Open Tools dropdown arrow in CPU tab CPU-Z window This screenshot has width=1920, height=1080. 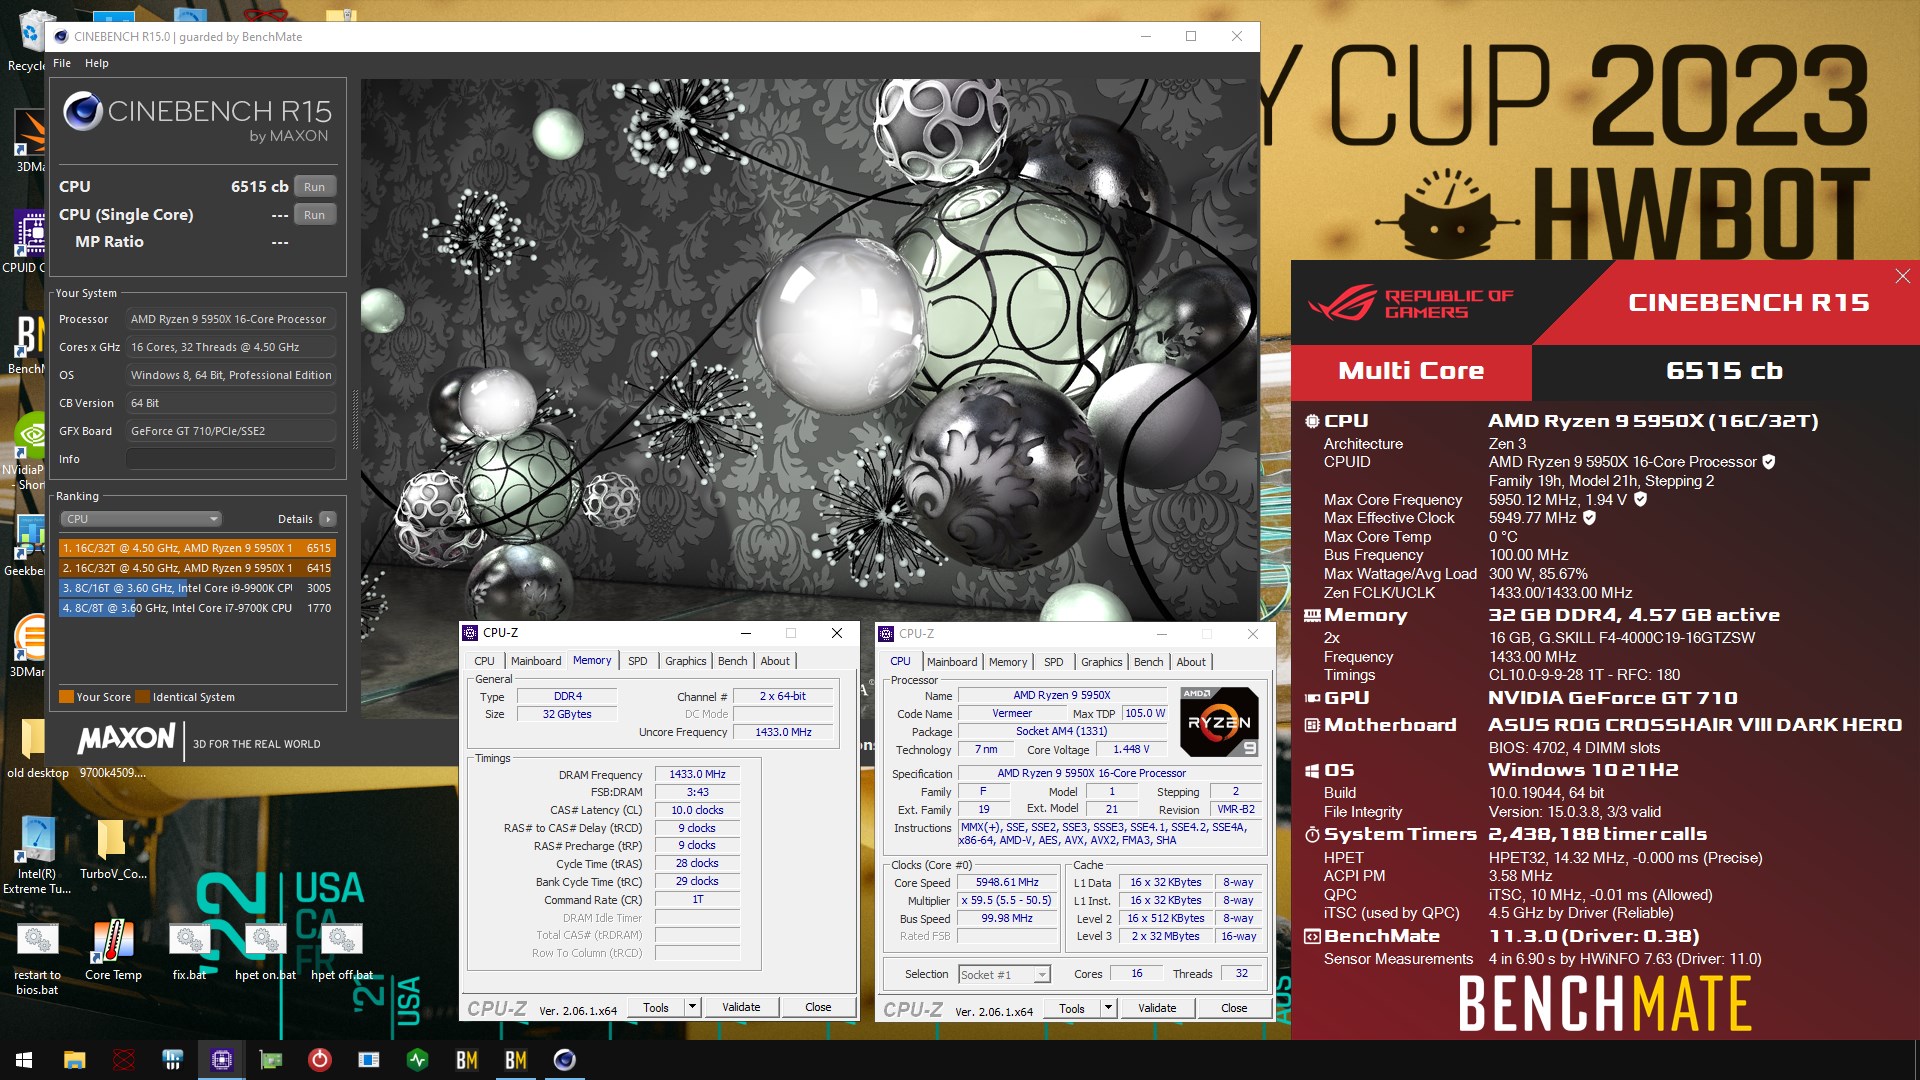1108,1008
